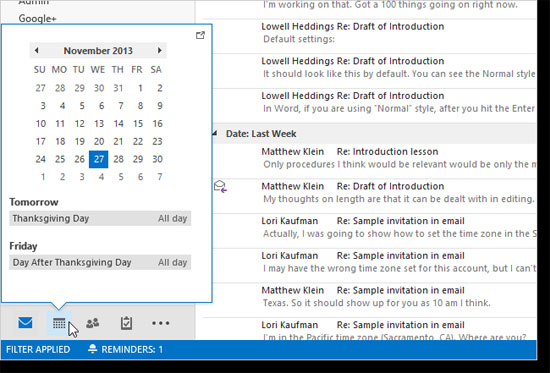Open Lowell Heddings email about hitting Enter in Word
The height and width of the screenshot is (373, 550).
click(x=374, y=102)
